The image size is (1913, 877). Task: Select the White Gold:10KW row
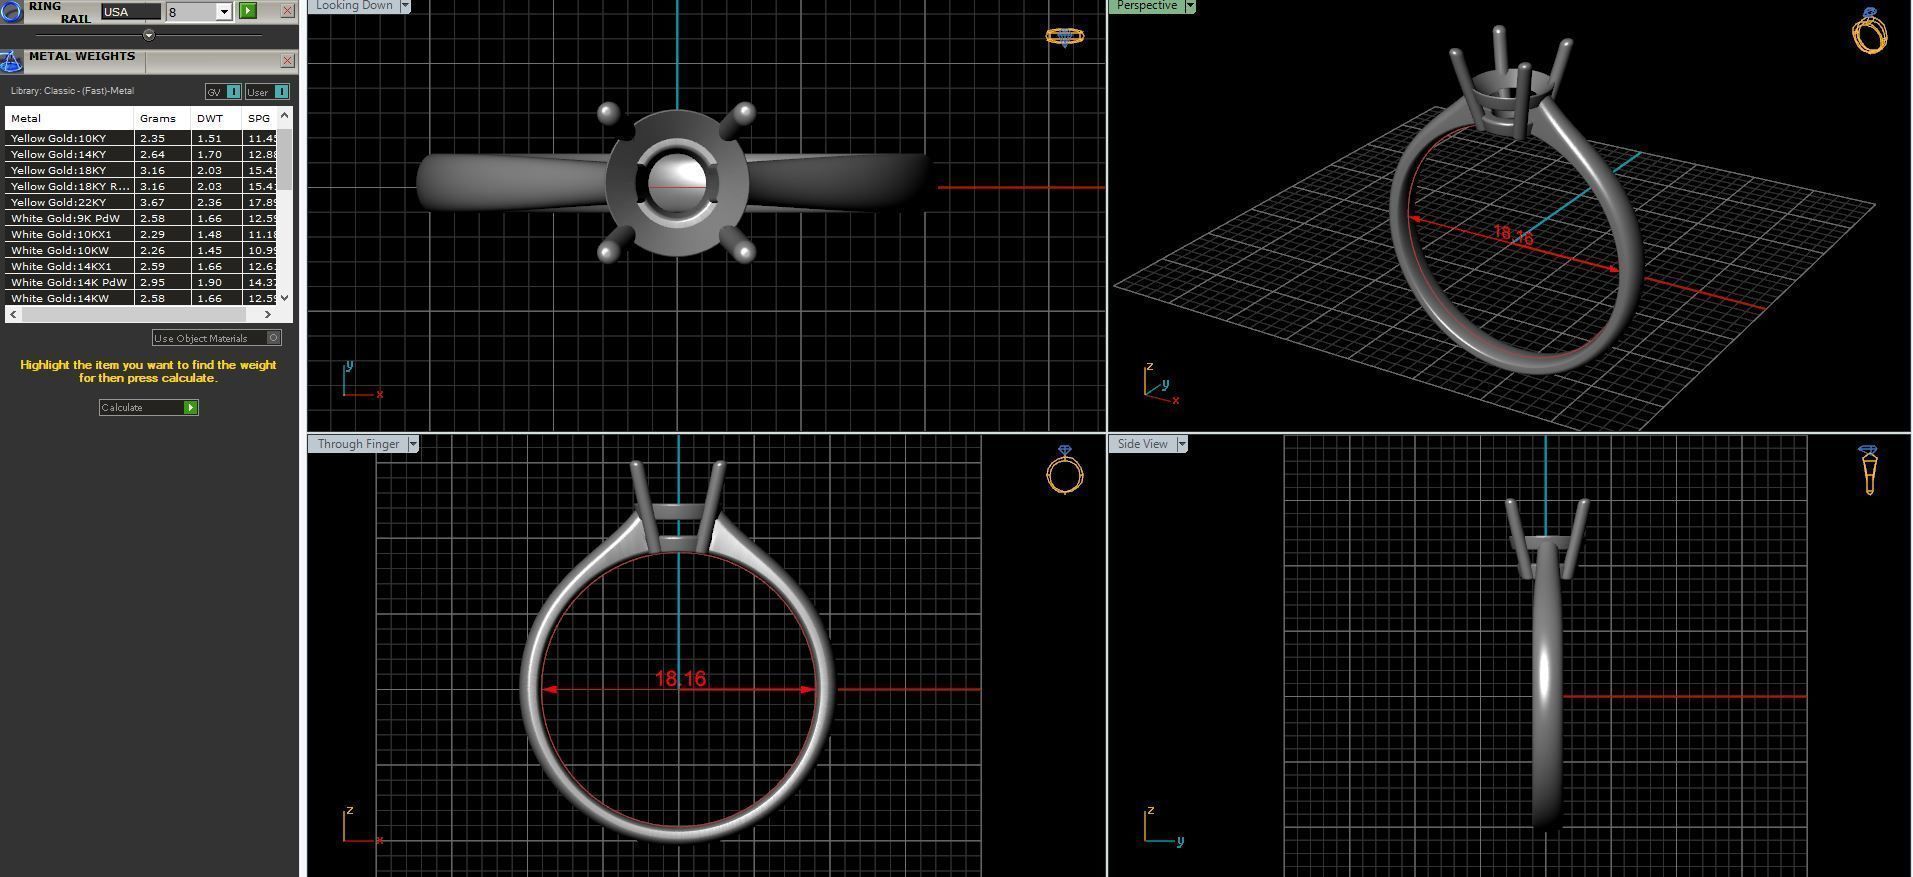point(142,250)
